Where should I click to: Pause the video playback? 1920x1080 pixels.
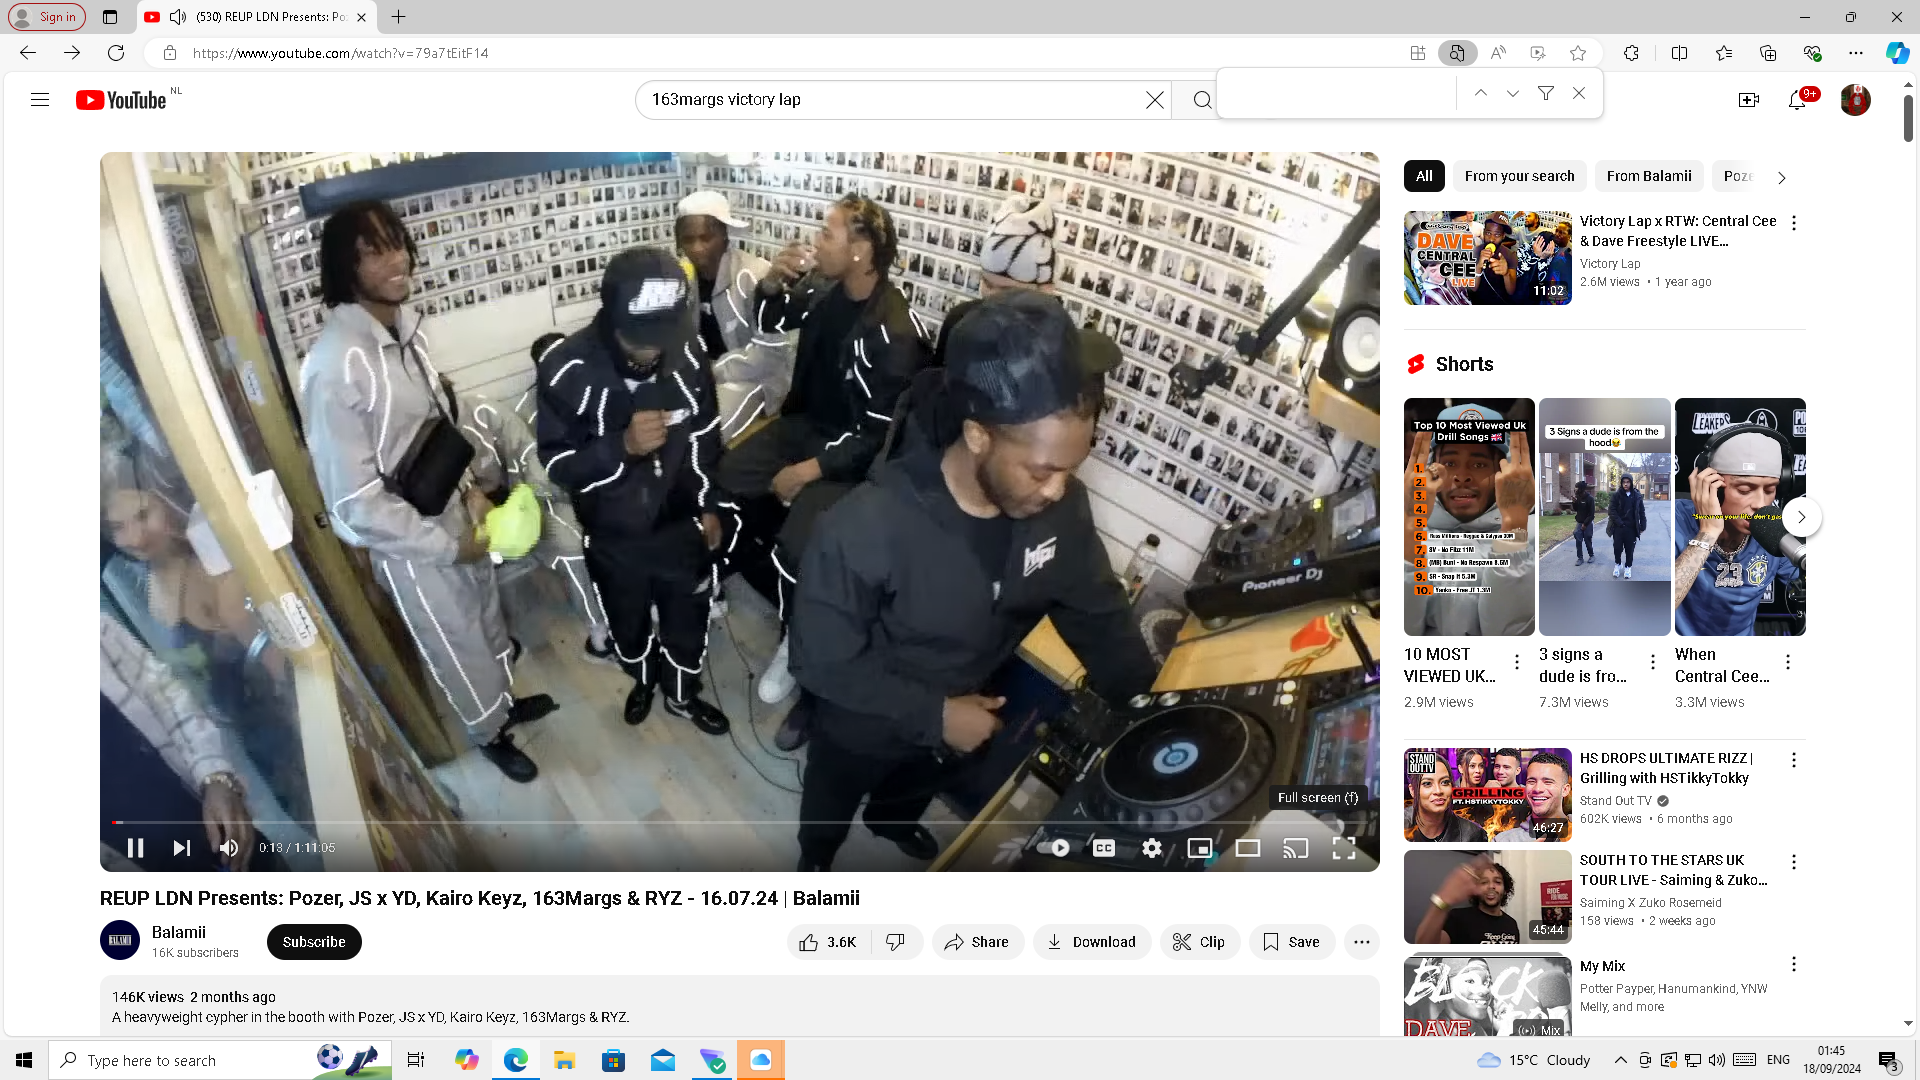click(x=136, y=848)
